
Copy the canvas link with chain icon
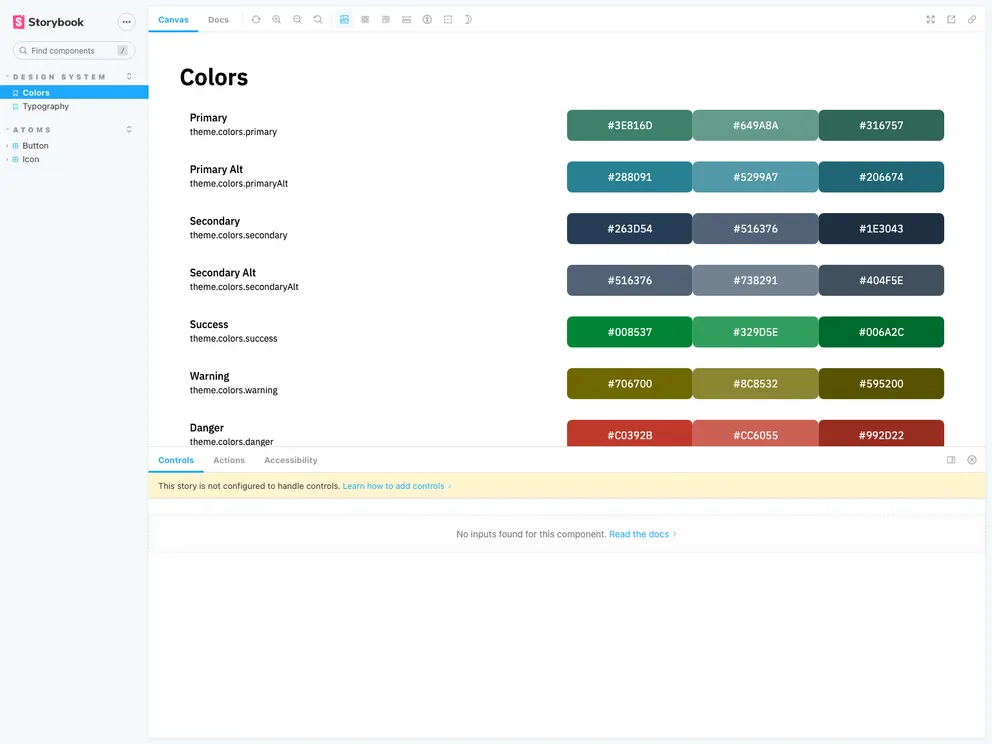click(972, 20)
